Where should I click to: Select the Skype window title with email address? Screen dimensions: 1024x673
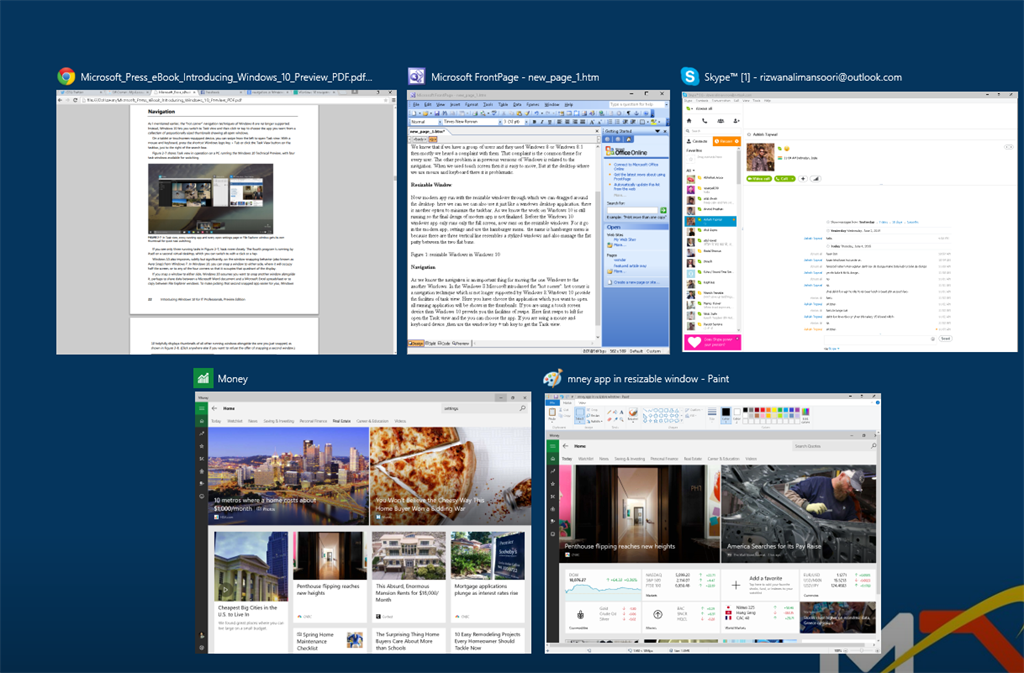click(x=803, y=77)
